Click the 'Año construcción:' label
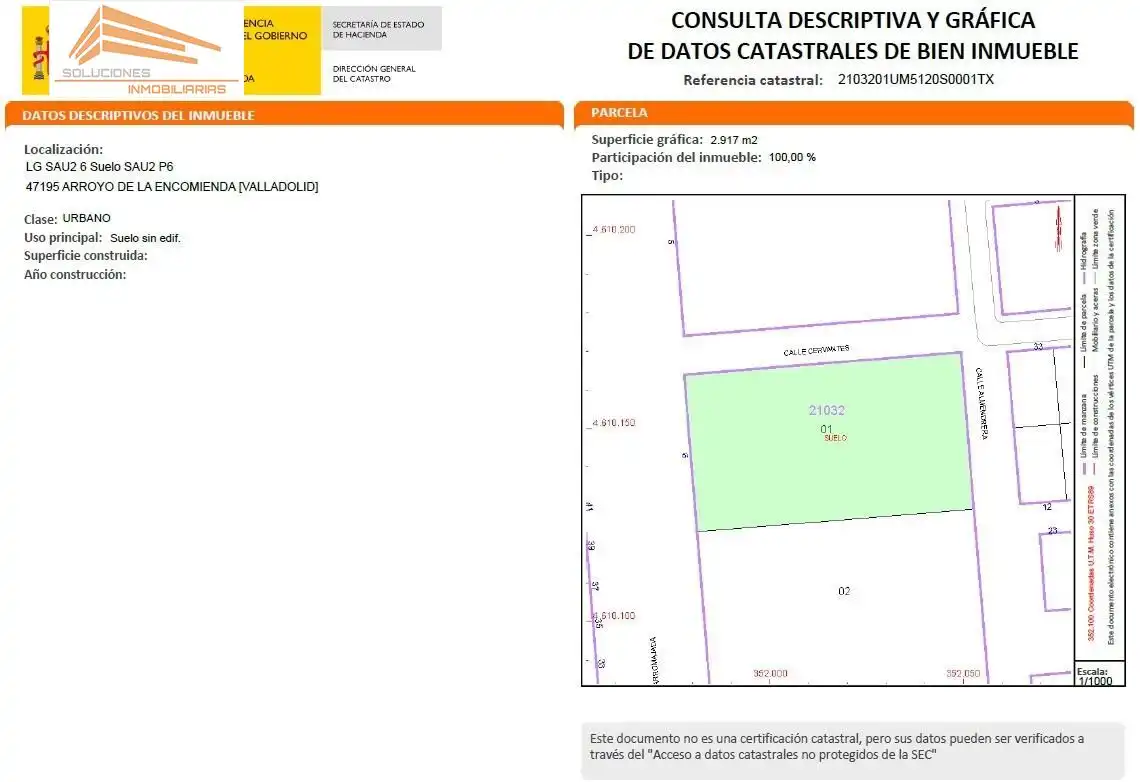The height and width of the screenshot is (782, 1140). (75, 275)
